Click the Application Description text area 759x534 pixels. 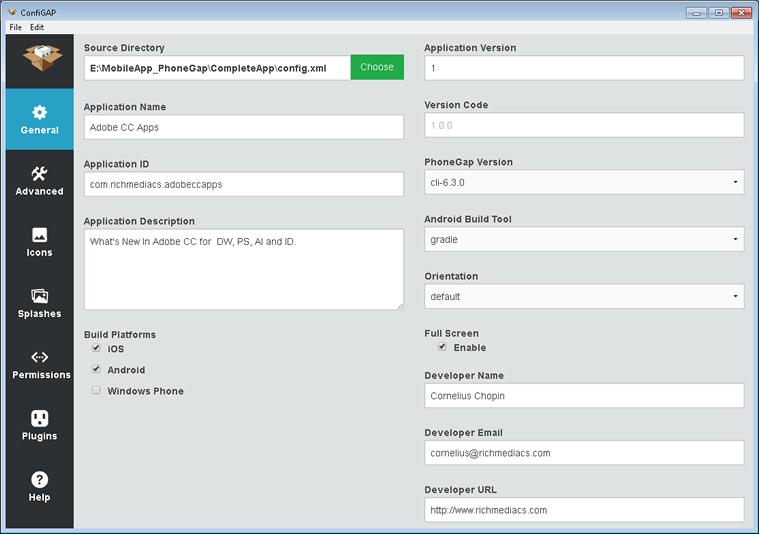point(244,269)
